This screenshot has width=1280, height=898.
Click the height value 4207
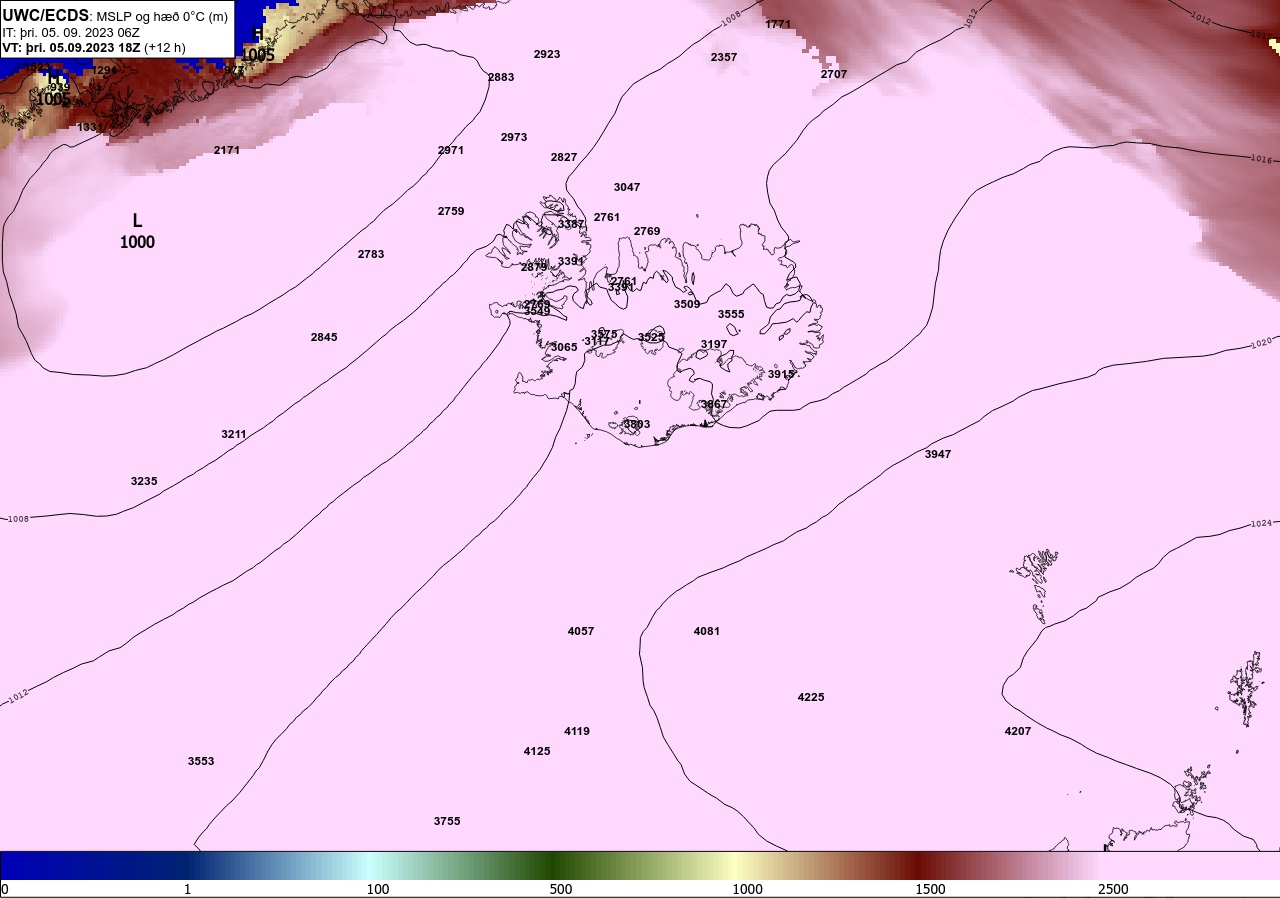[1018, 731]
